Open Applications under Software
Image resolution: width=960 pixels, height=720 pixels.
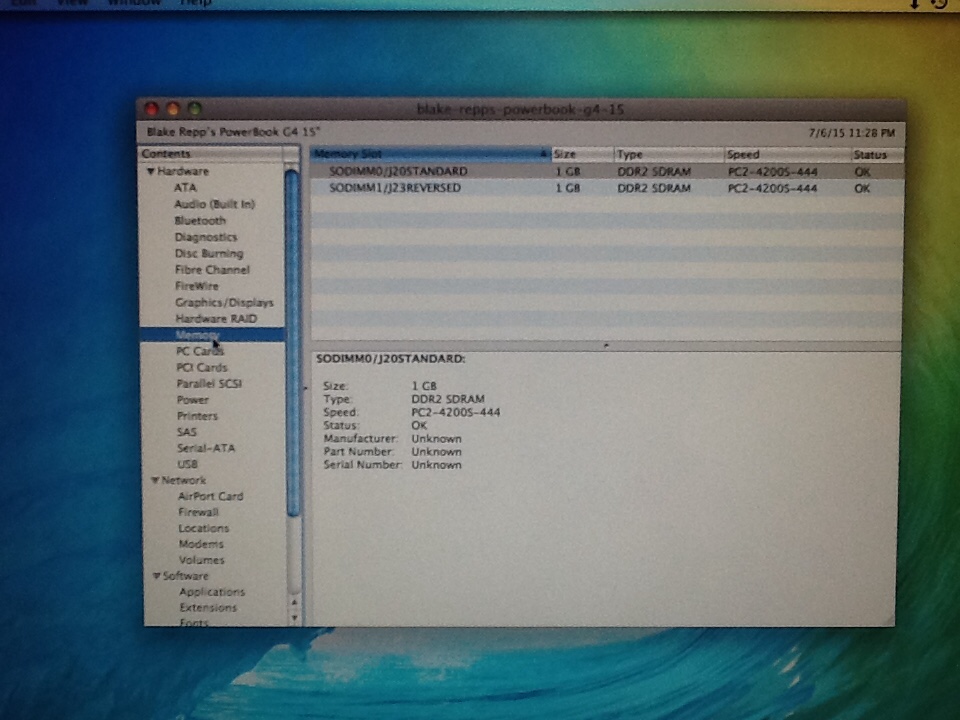[212, 591]
